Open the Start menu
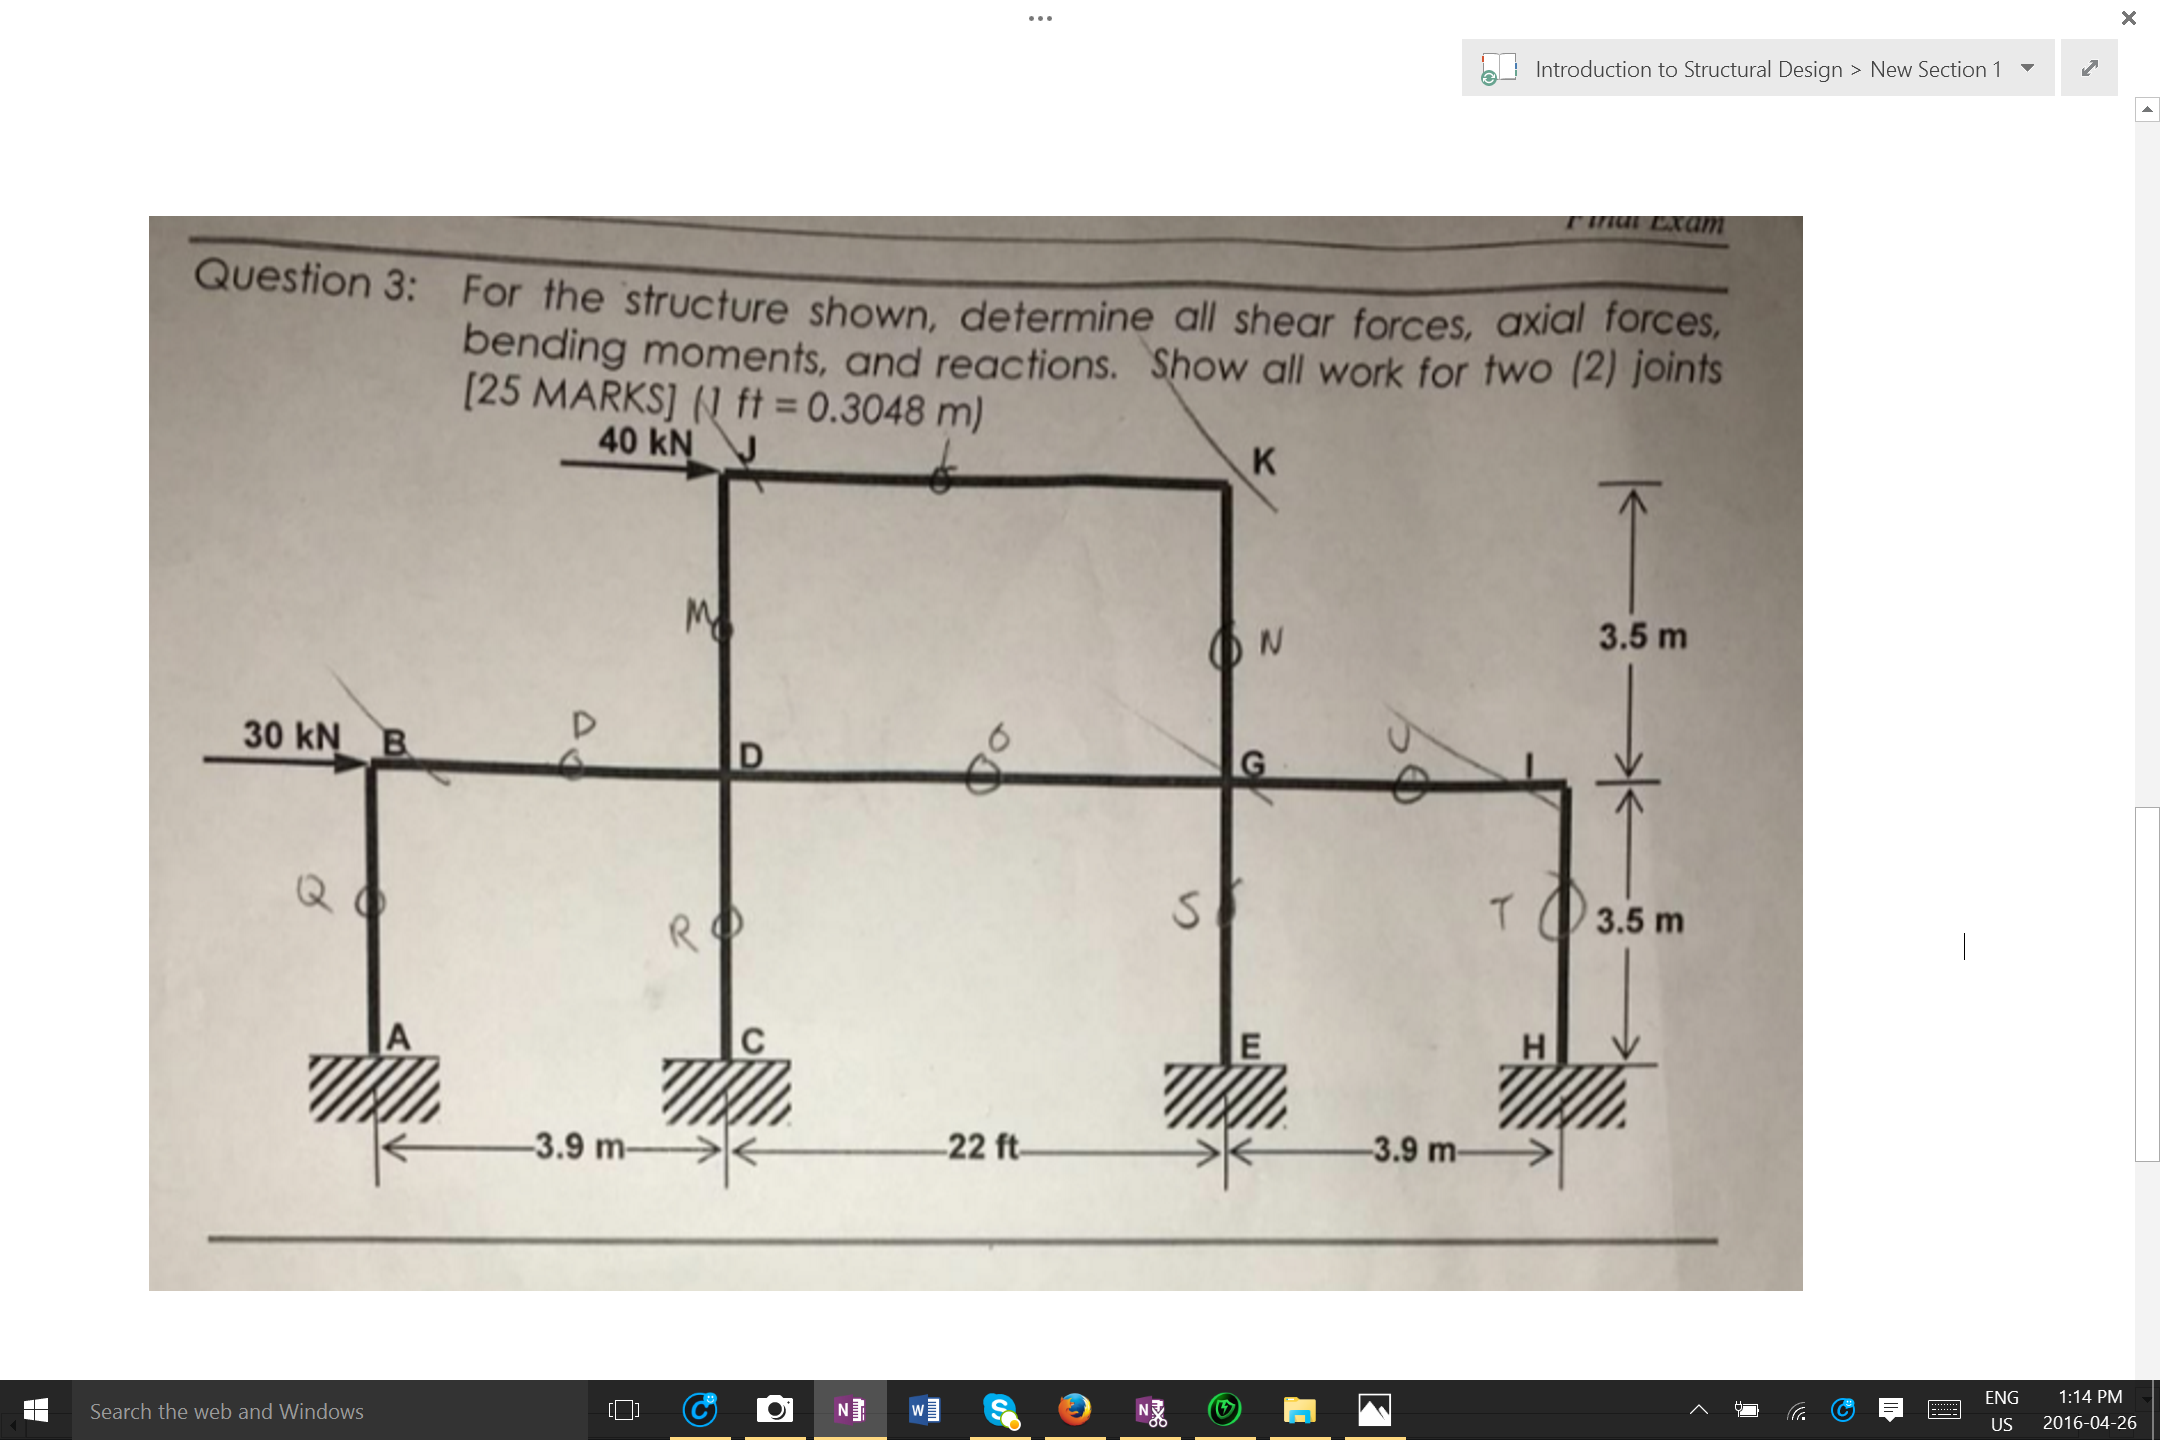The image size is (2160, 1440). pos(38,1410)
